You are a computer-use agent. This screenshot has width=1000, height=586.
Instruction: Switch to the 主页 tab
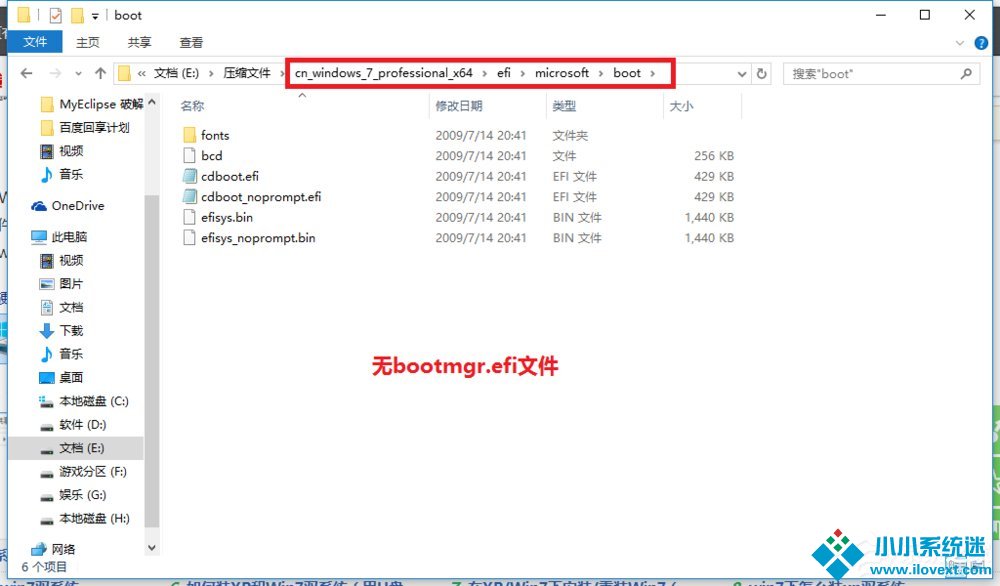(x=87, y=42)
